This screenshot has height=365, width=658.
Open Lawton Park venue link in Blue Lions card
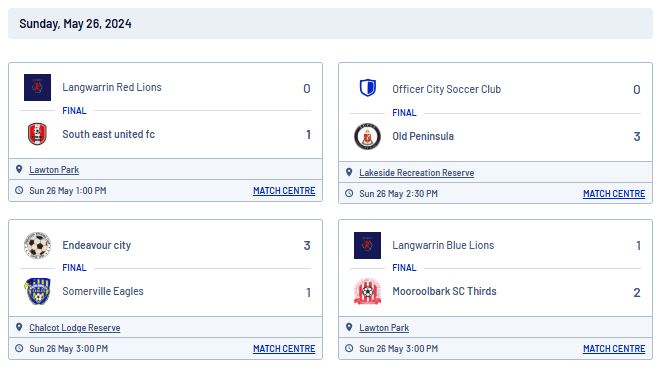pyautogui.click(x=384, y=328)
